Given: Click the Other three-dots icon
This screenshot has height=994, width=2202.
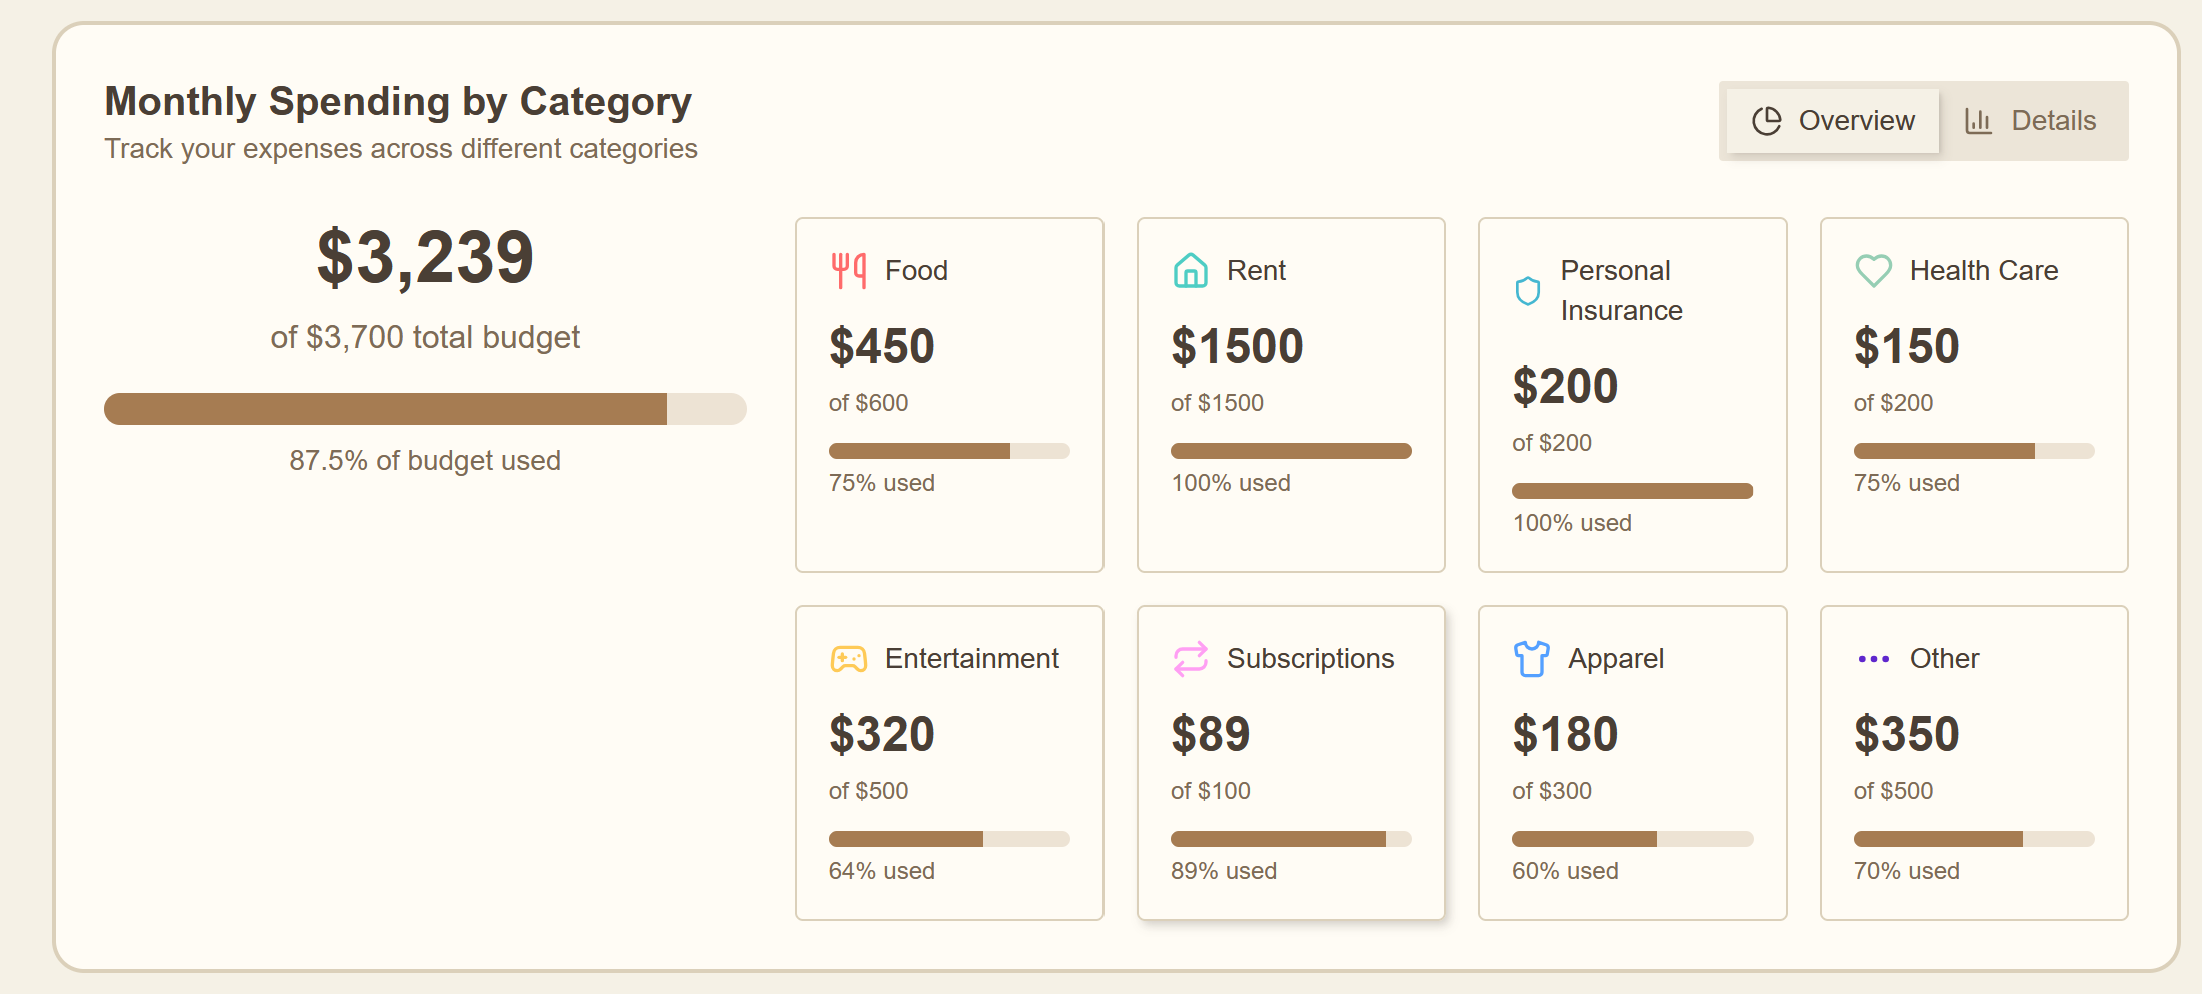Looking at the screenshot, I should point(1873,659).
